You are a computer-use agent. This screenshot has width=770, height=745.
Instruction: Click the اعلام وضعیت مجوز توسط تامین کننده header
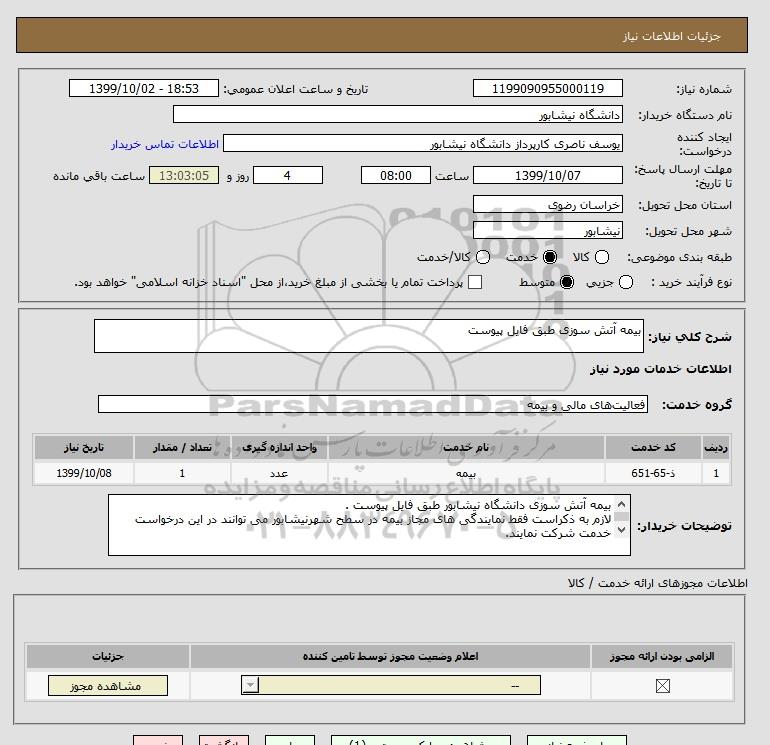coord(390,656)
